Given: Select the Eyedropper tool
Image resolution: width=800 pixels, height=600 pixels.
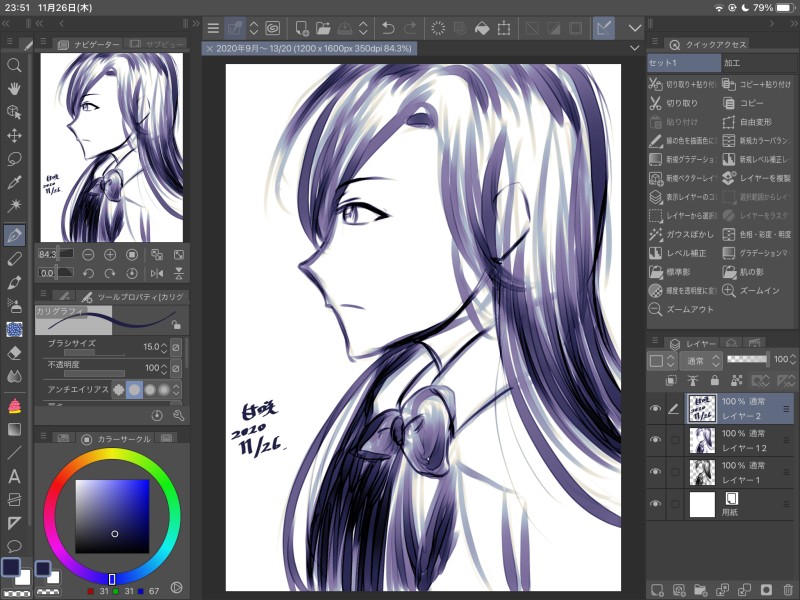Looking at the screenshot, I should pyautogui.click(x=14, y=182).
